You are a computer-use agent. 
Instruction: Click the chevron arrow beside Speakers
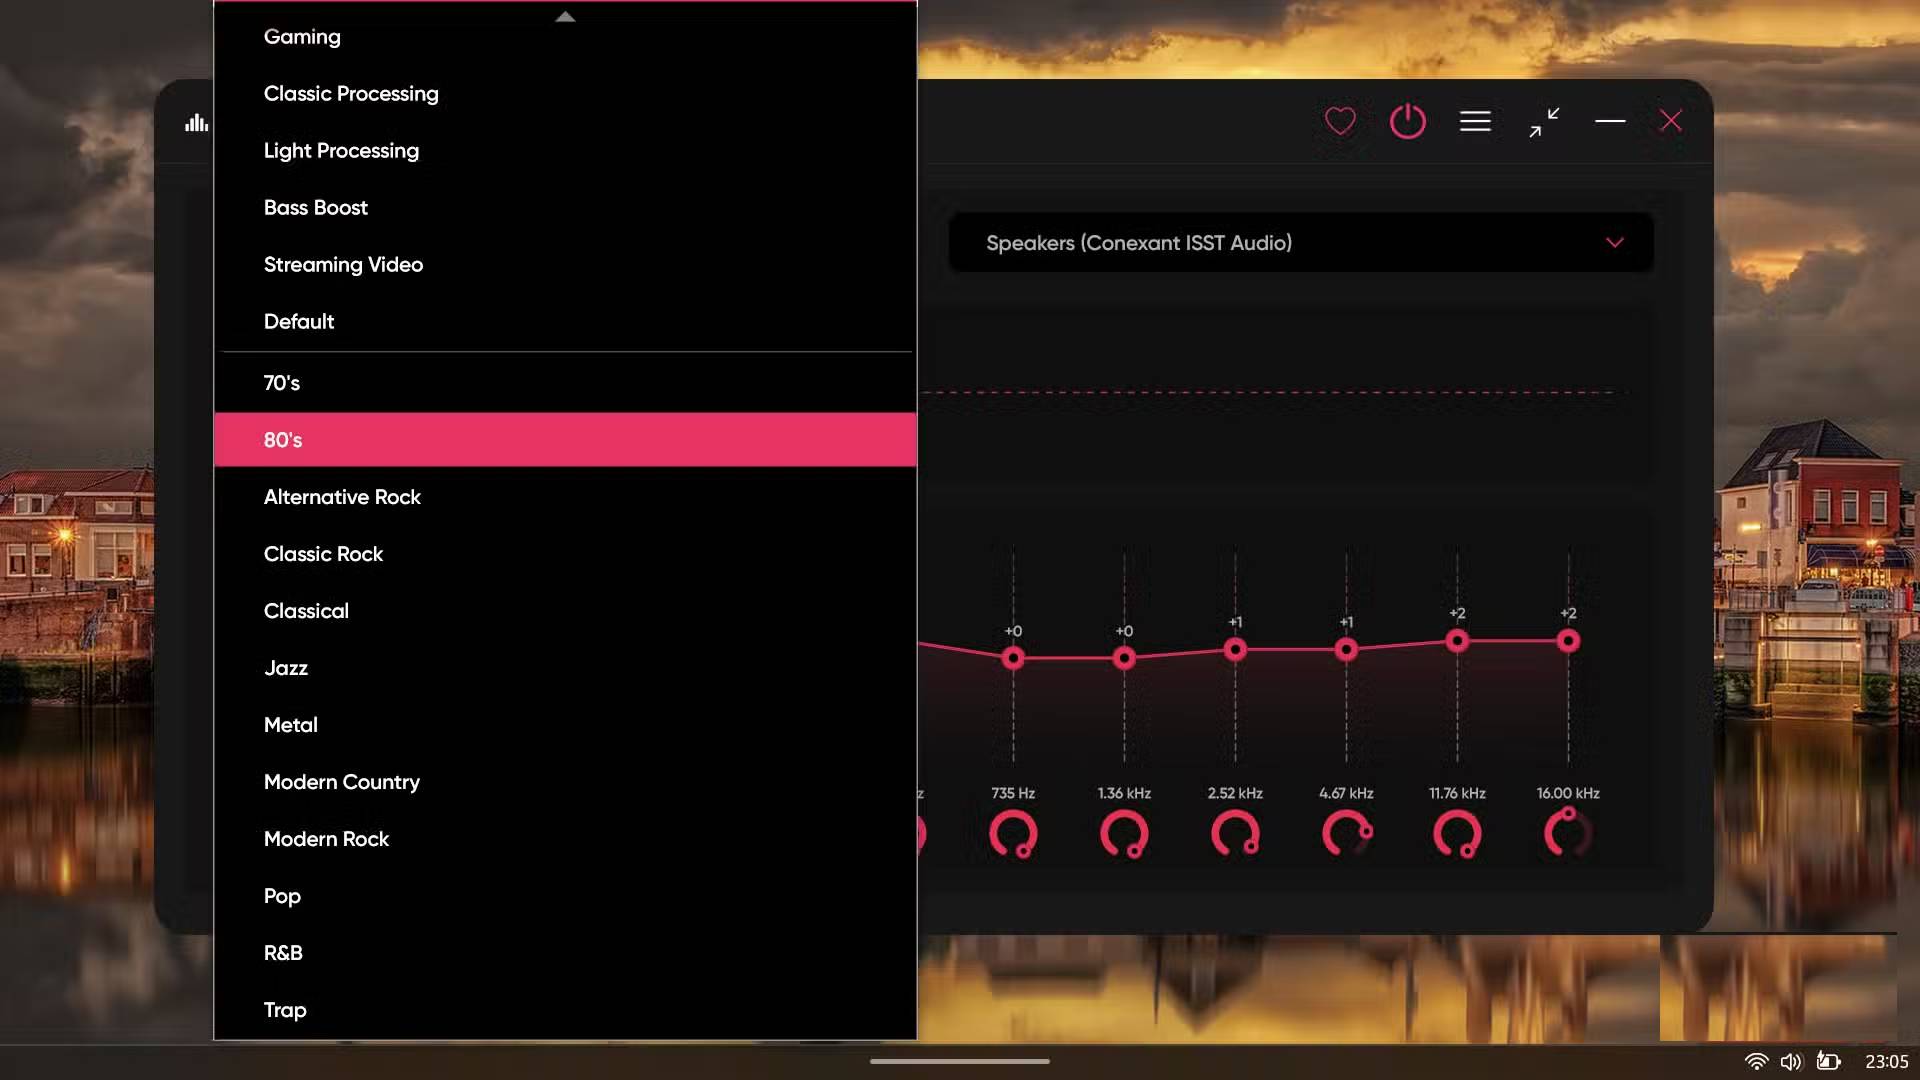point(1614,243)
